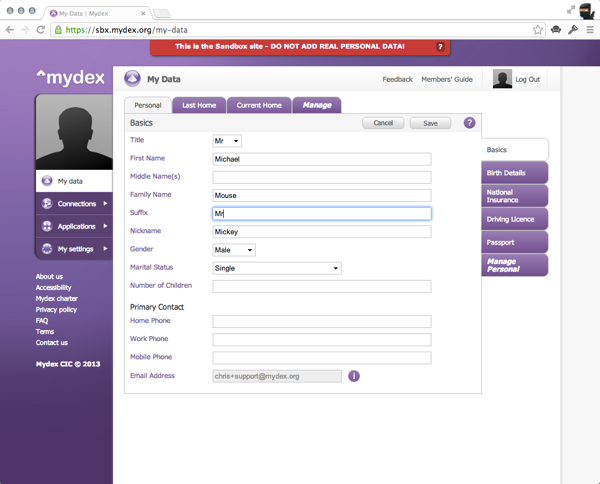The image size is (600, 484).
Task: Click the Save button
Action: [430, 123]
